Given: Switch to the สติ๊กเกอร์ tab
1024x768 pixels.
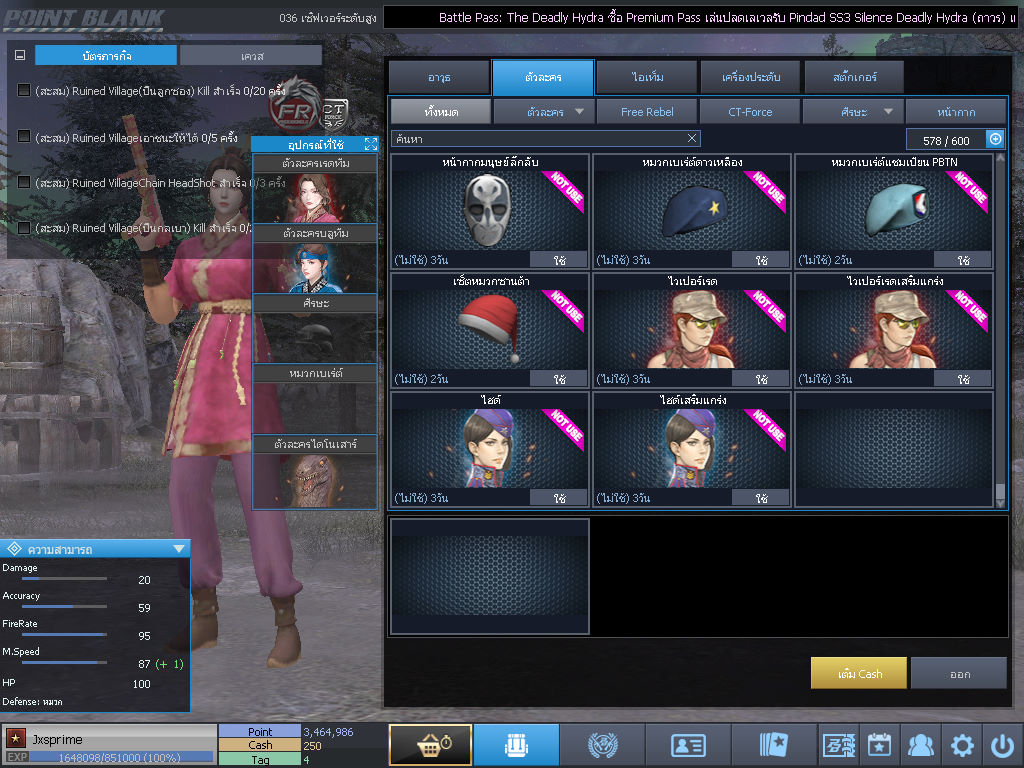Looking at the screenshot, I should [854, 77].
